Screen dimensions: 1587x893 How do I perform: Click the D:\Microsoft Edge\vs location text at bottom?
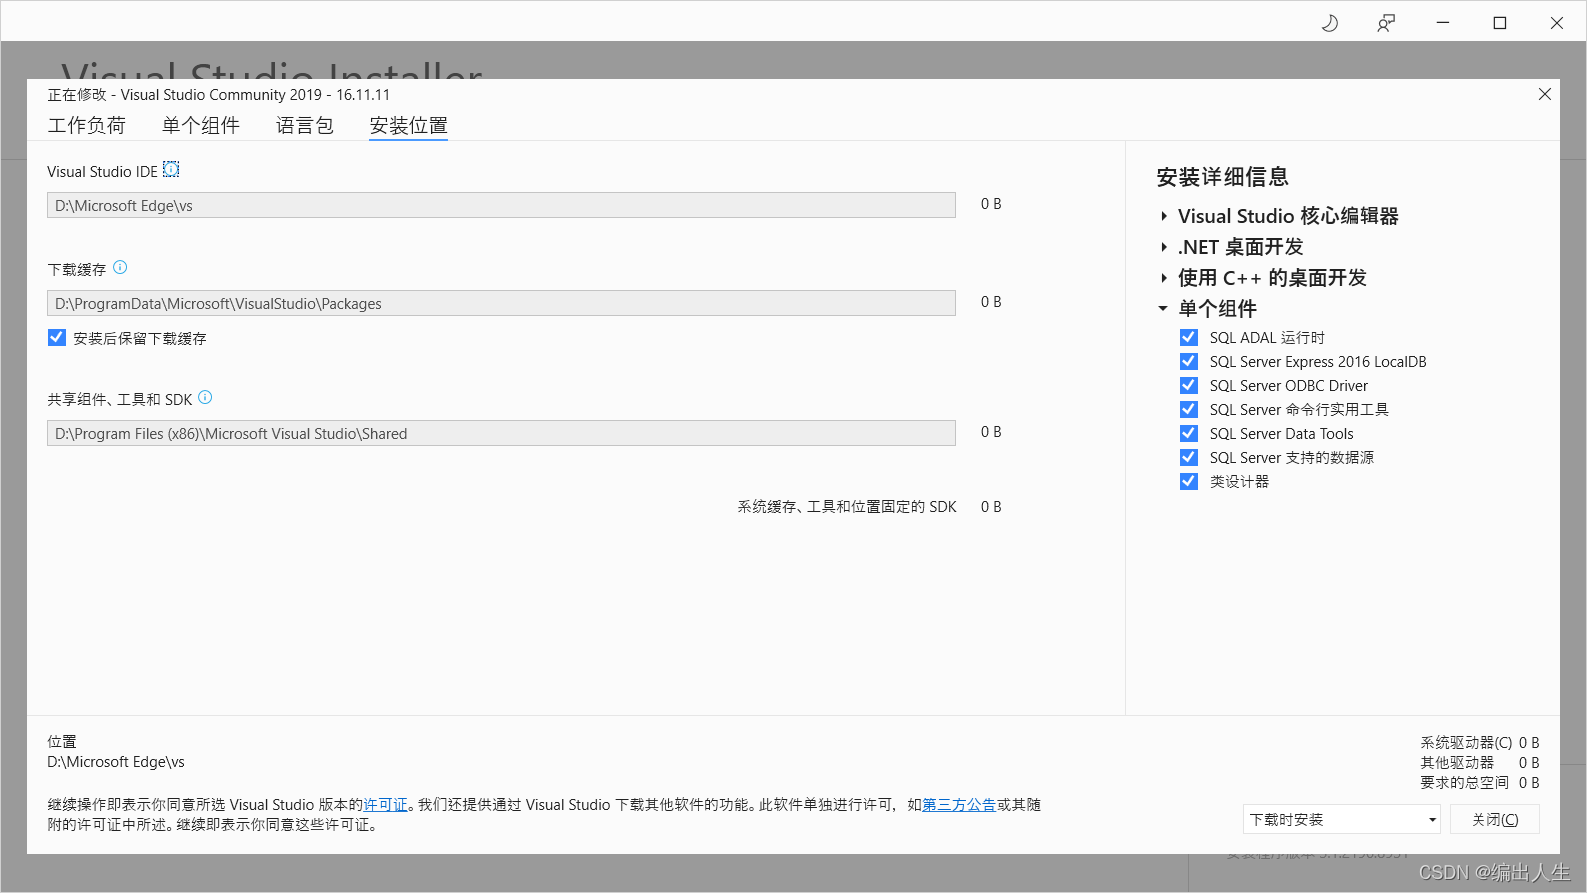click(x=116, y=762)
